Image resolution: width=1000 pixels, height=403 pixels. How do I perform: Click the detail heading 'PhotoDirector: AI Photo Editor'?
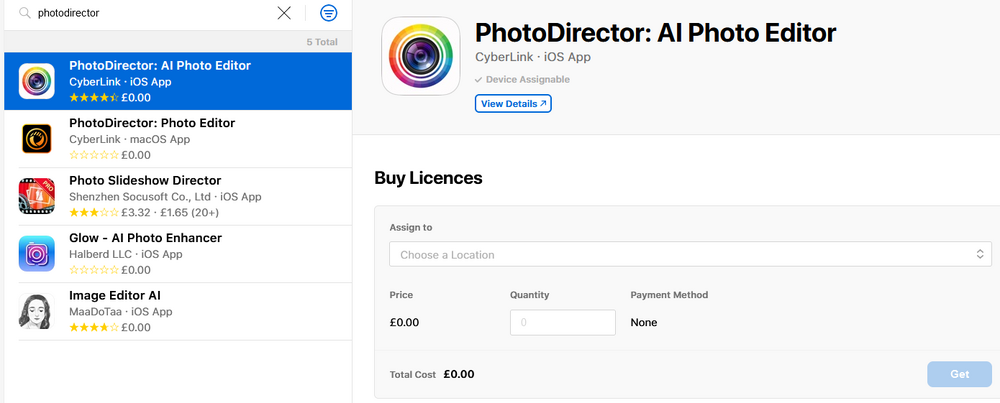click(x=656, y=33)
